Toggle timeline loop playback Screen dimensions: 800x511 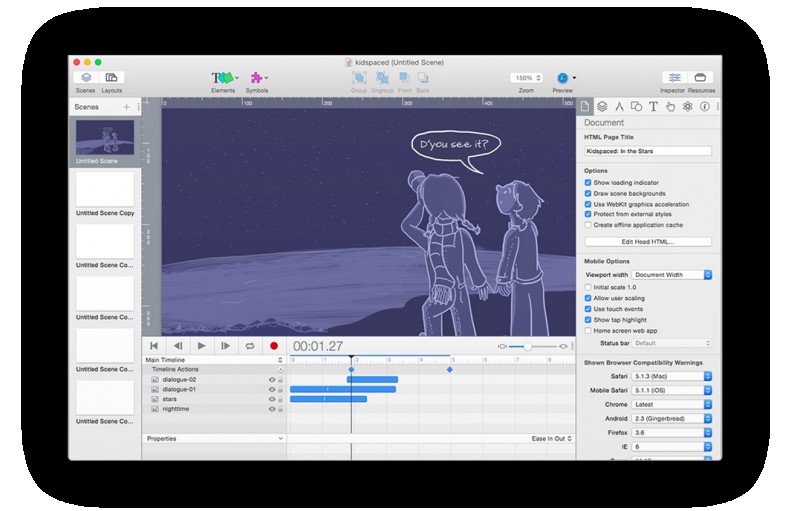pyautogui.click(x=249, y=346)
